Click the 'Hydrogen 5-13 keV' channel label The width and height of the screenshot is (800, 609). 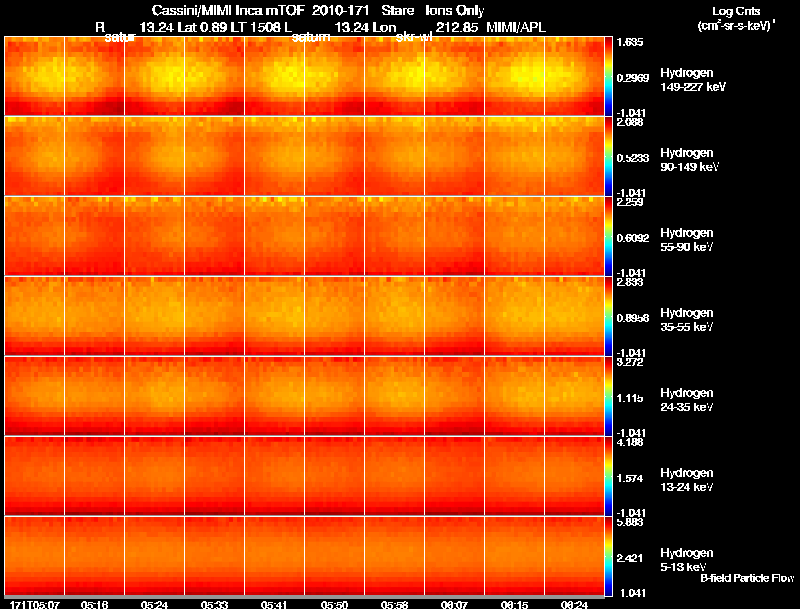point(687,560)
